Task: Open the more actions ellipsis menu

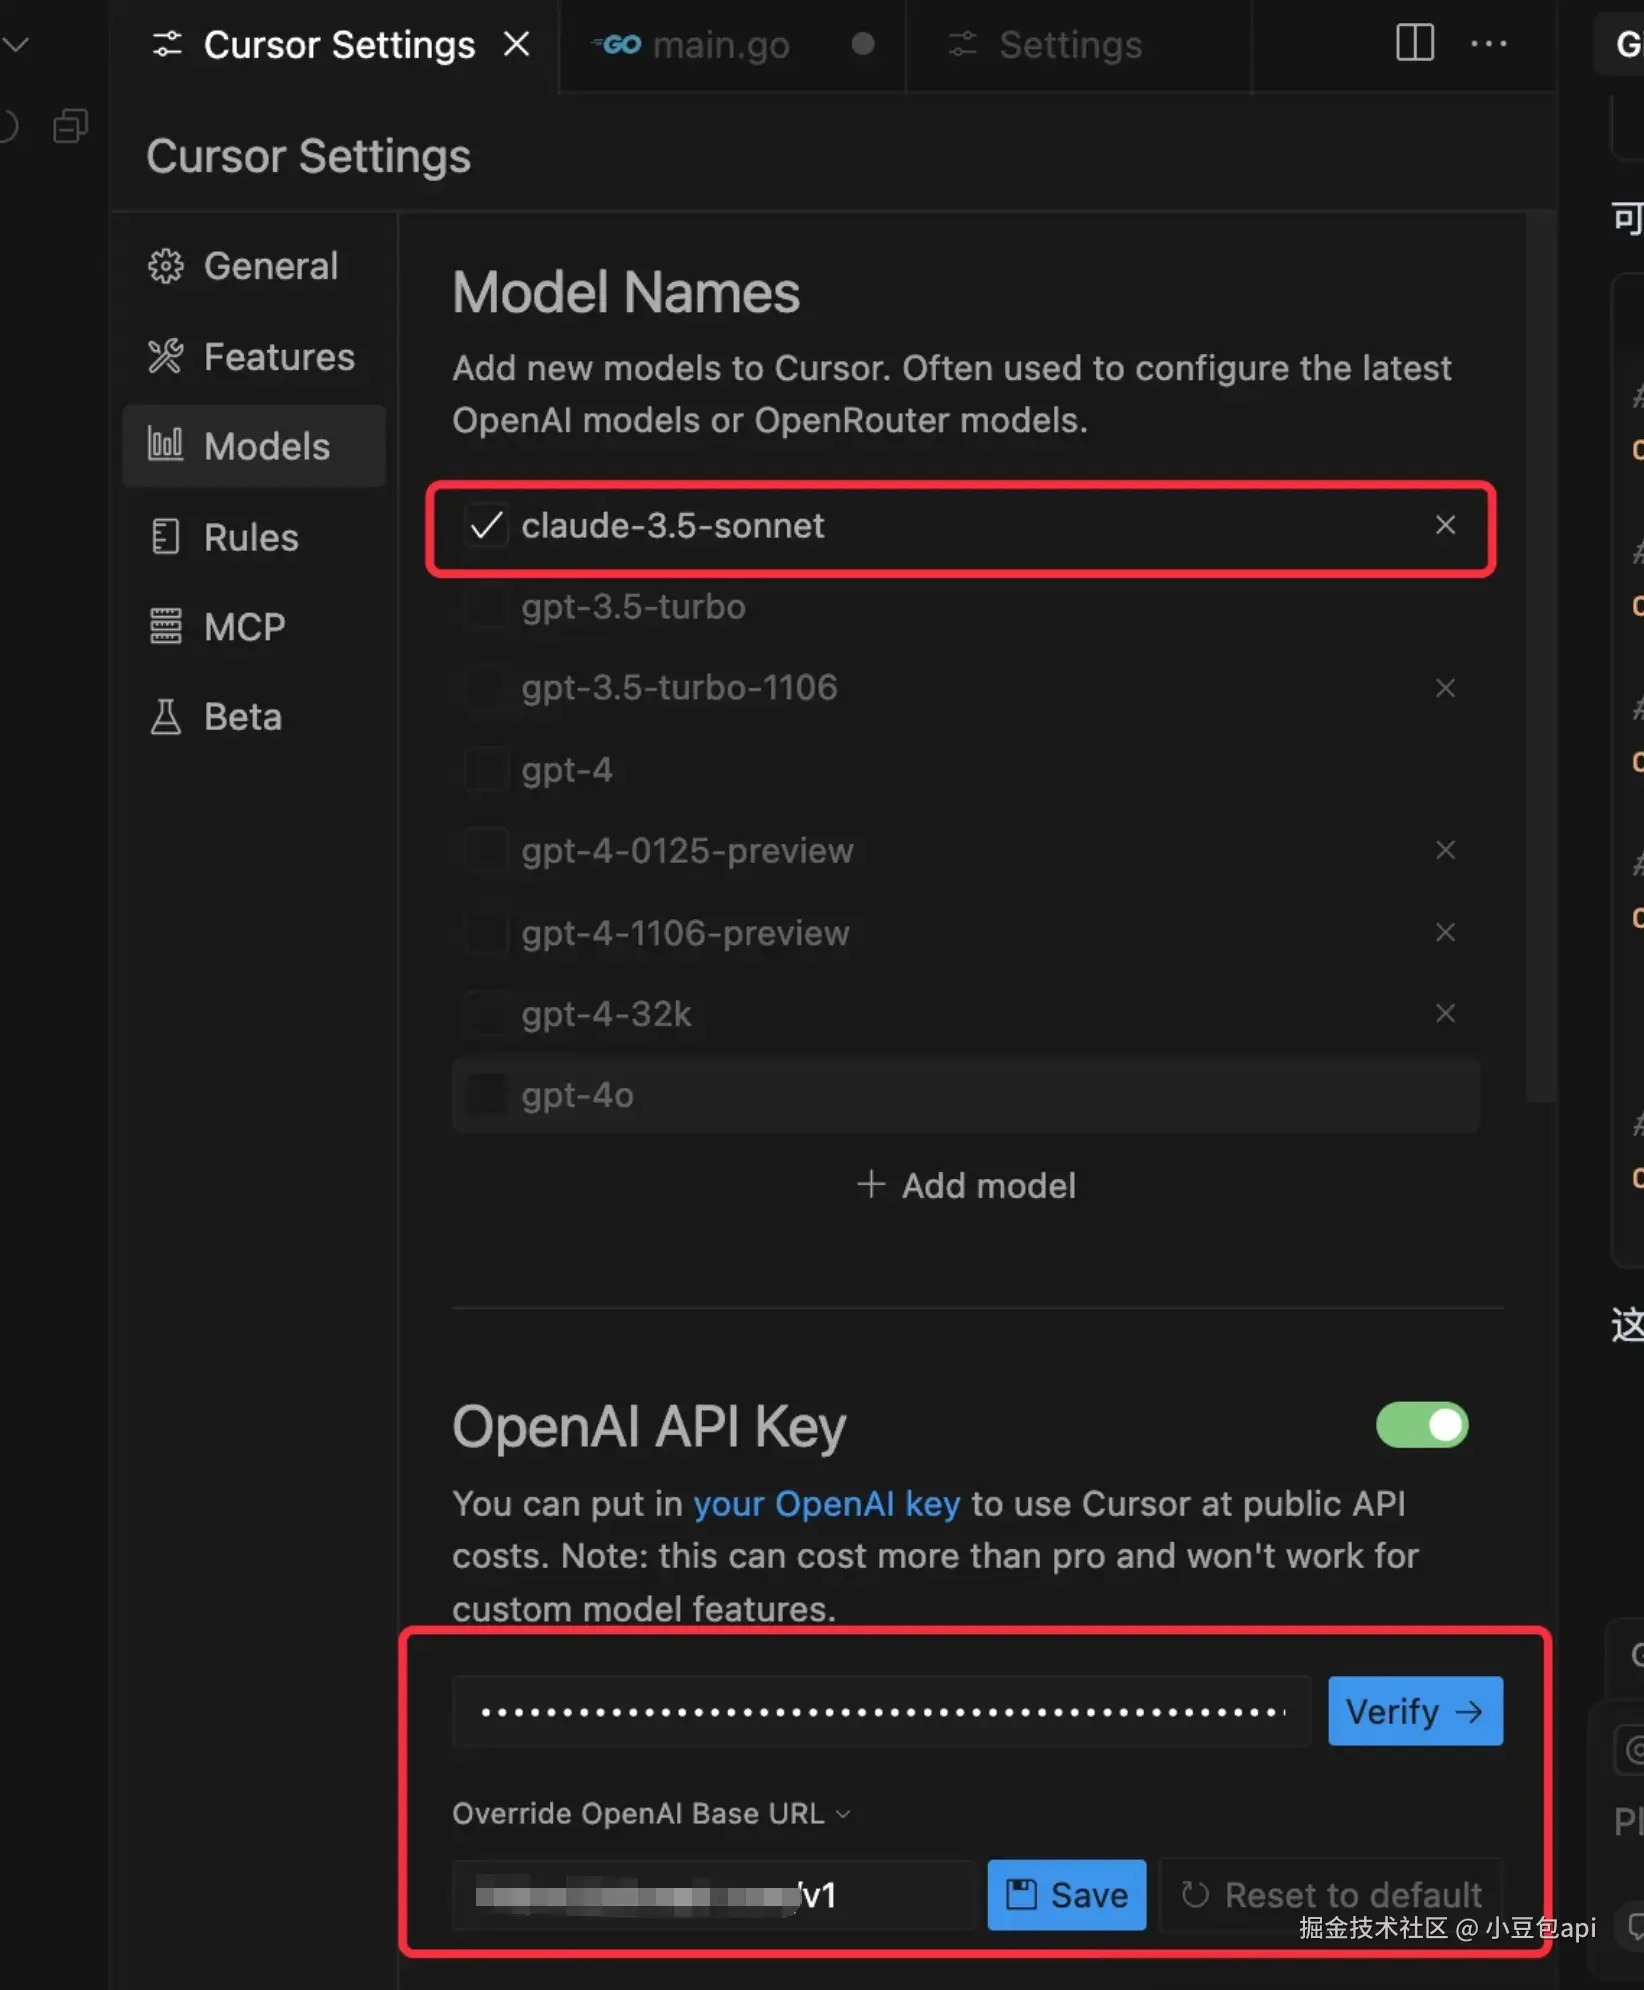Action: pos(1488,43)
